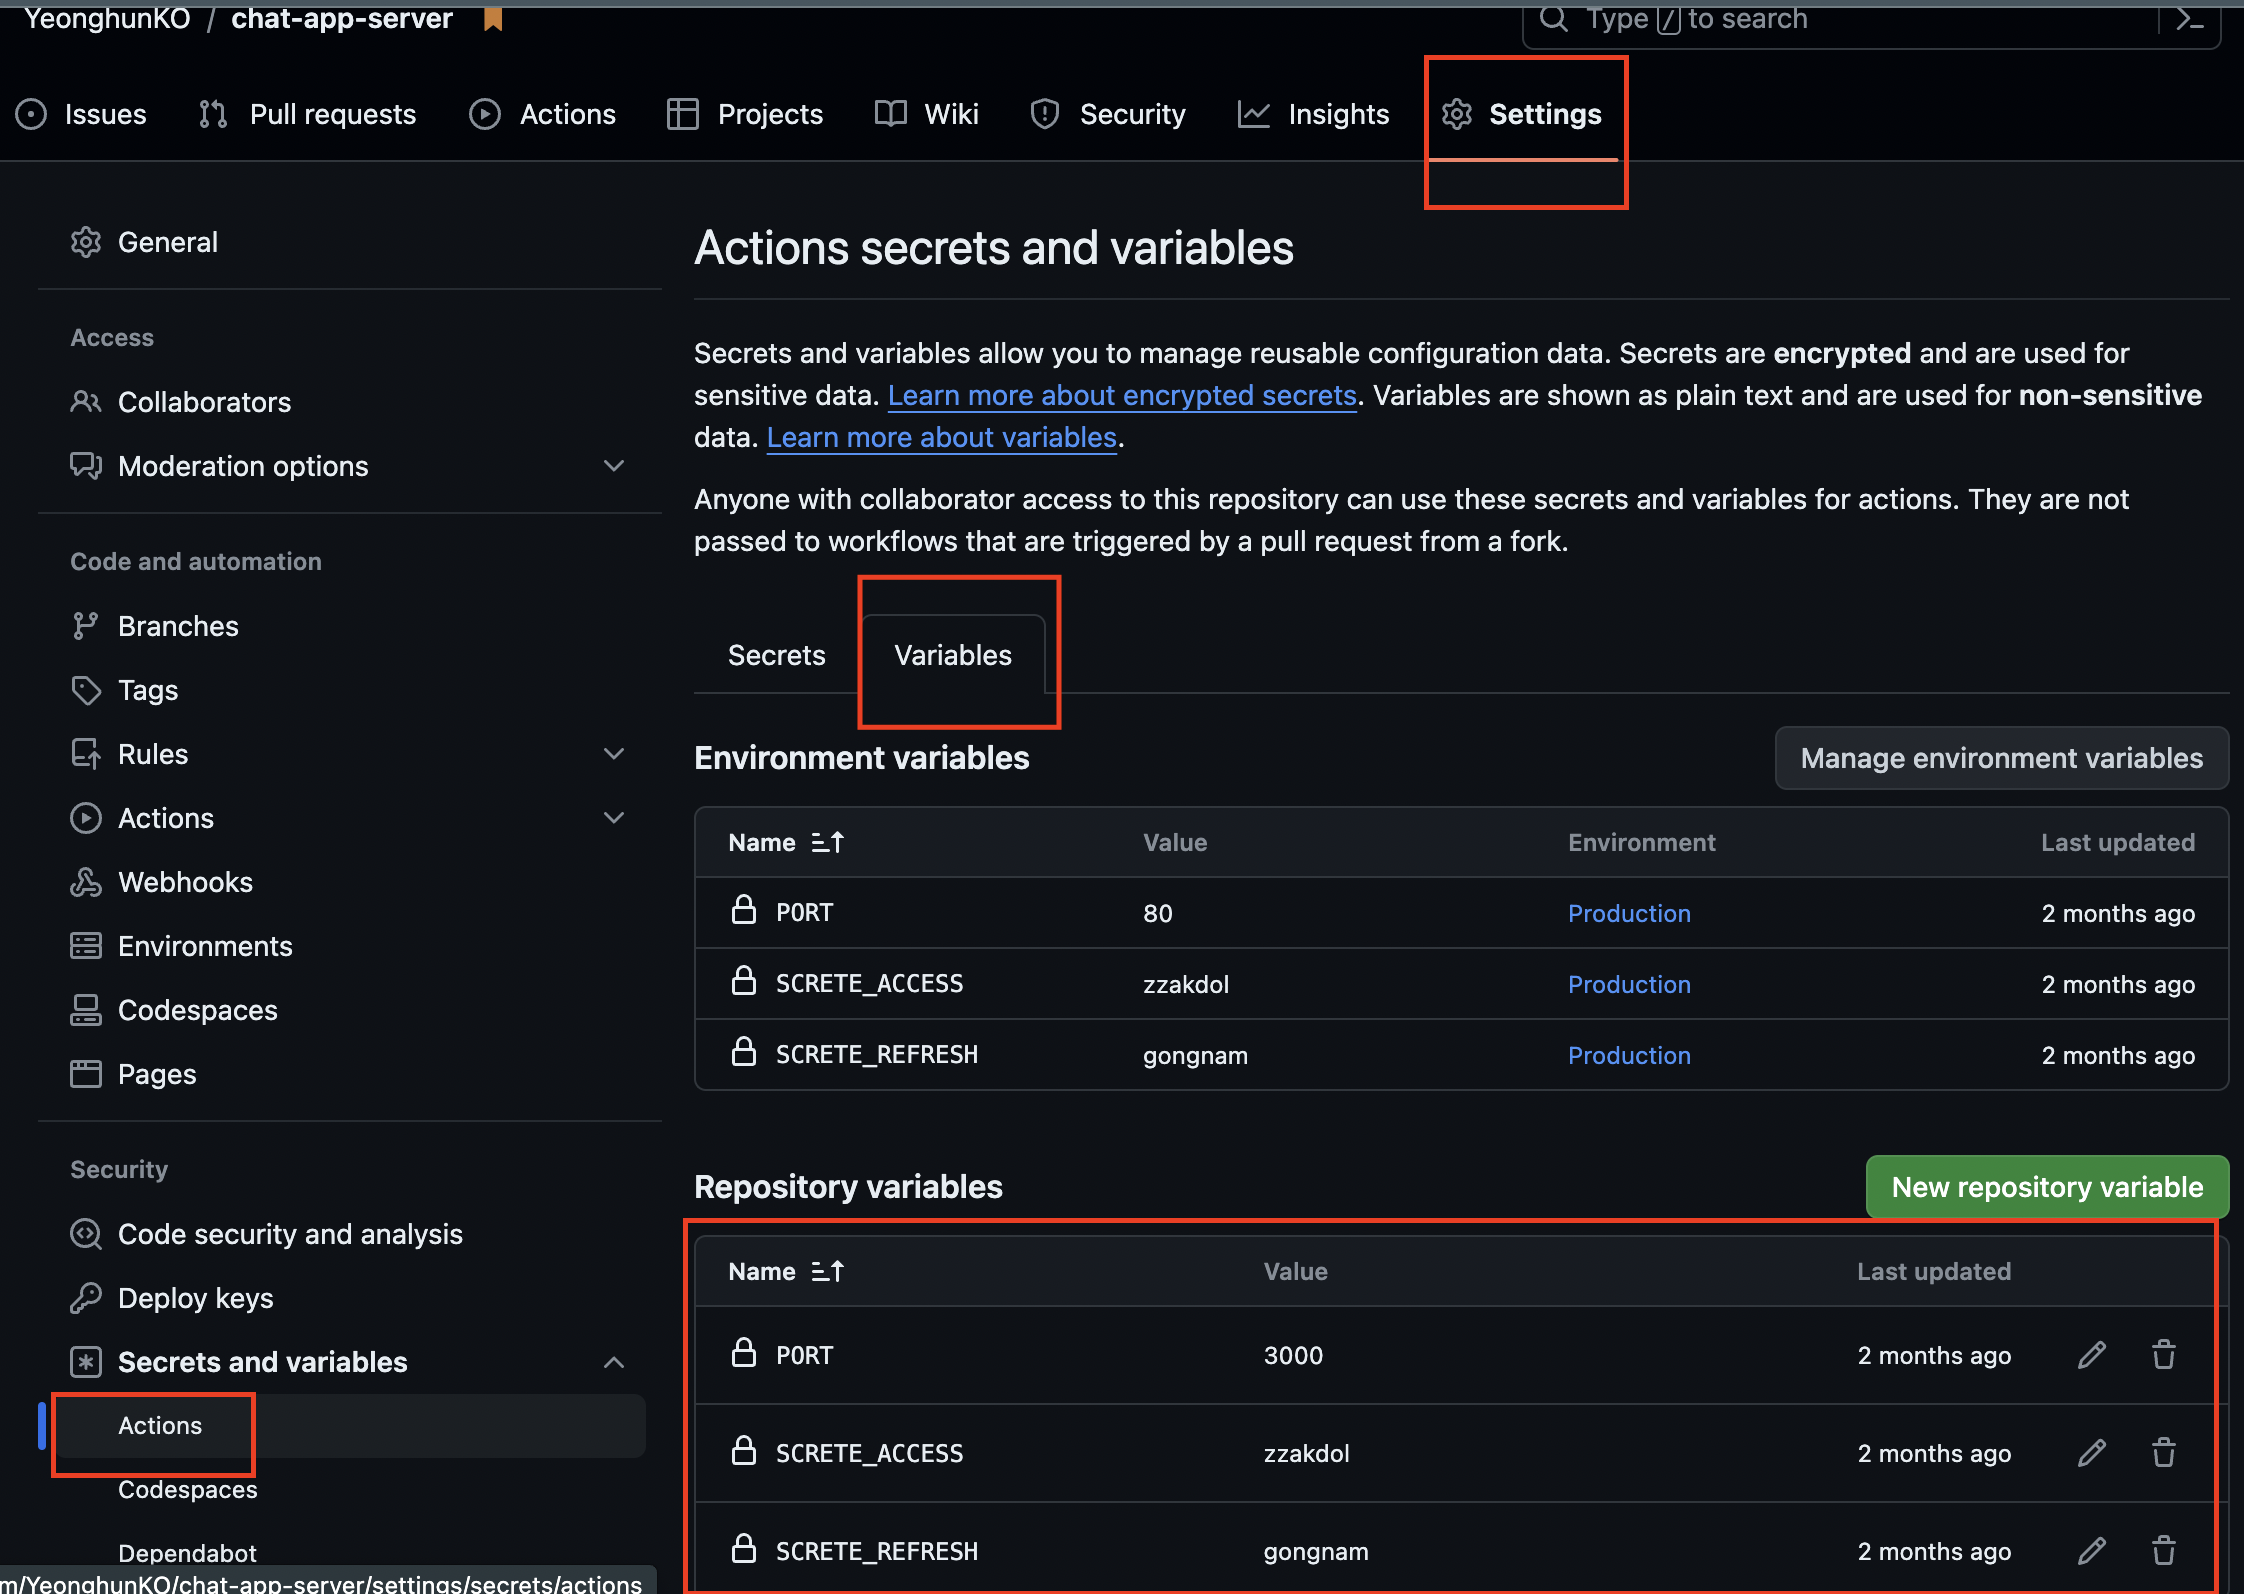Open YeonghunKO owner link in breadcrumb

[107, 18]
